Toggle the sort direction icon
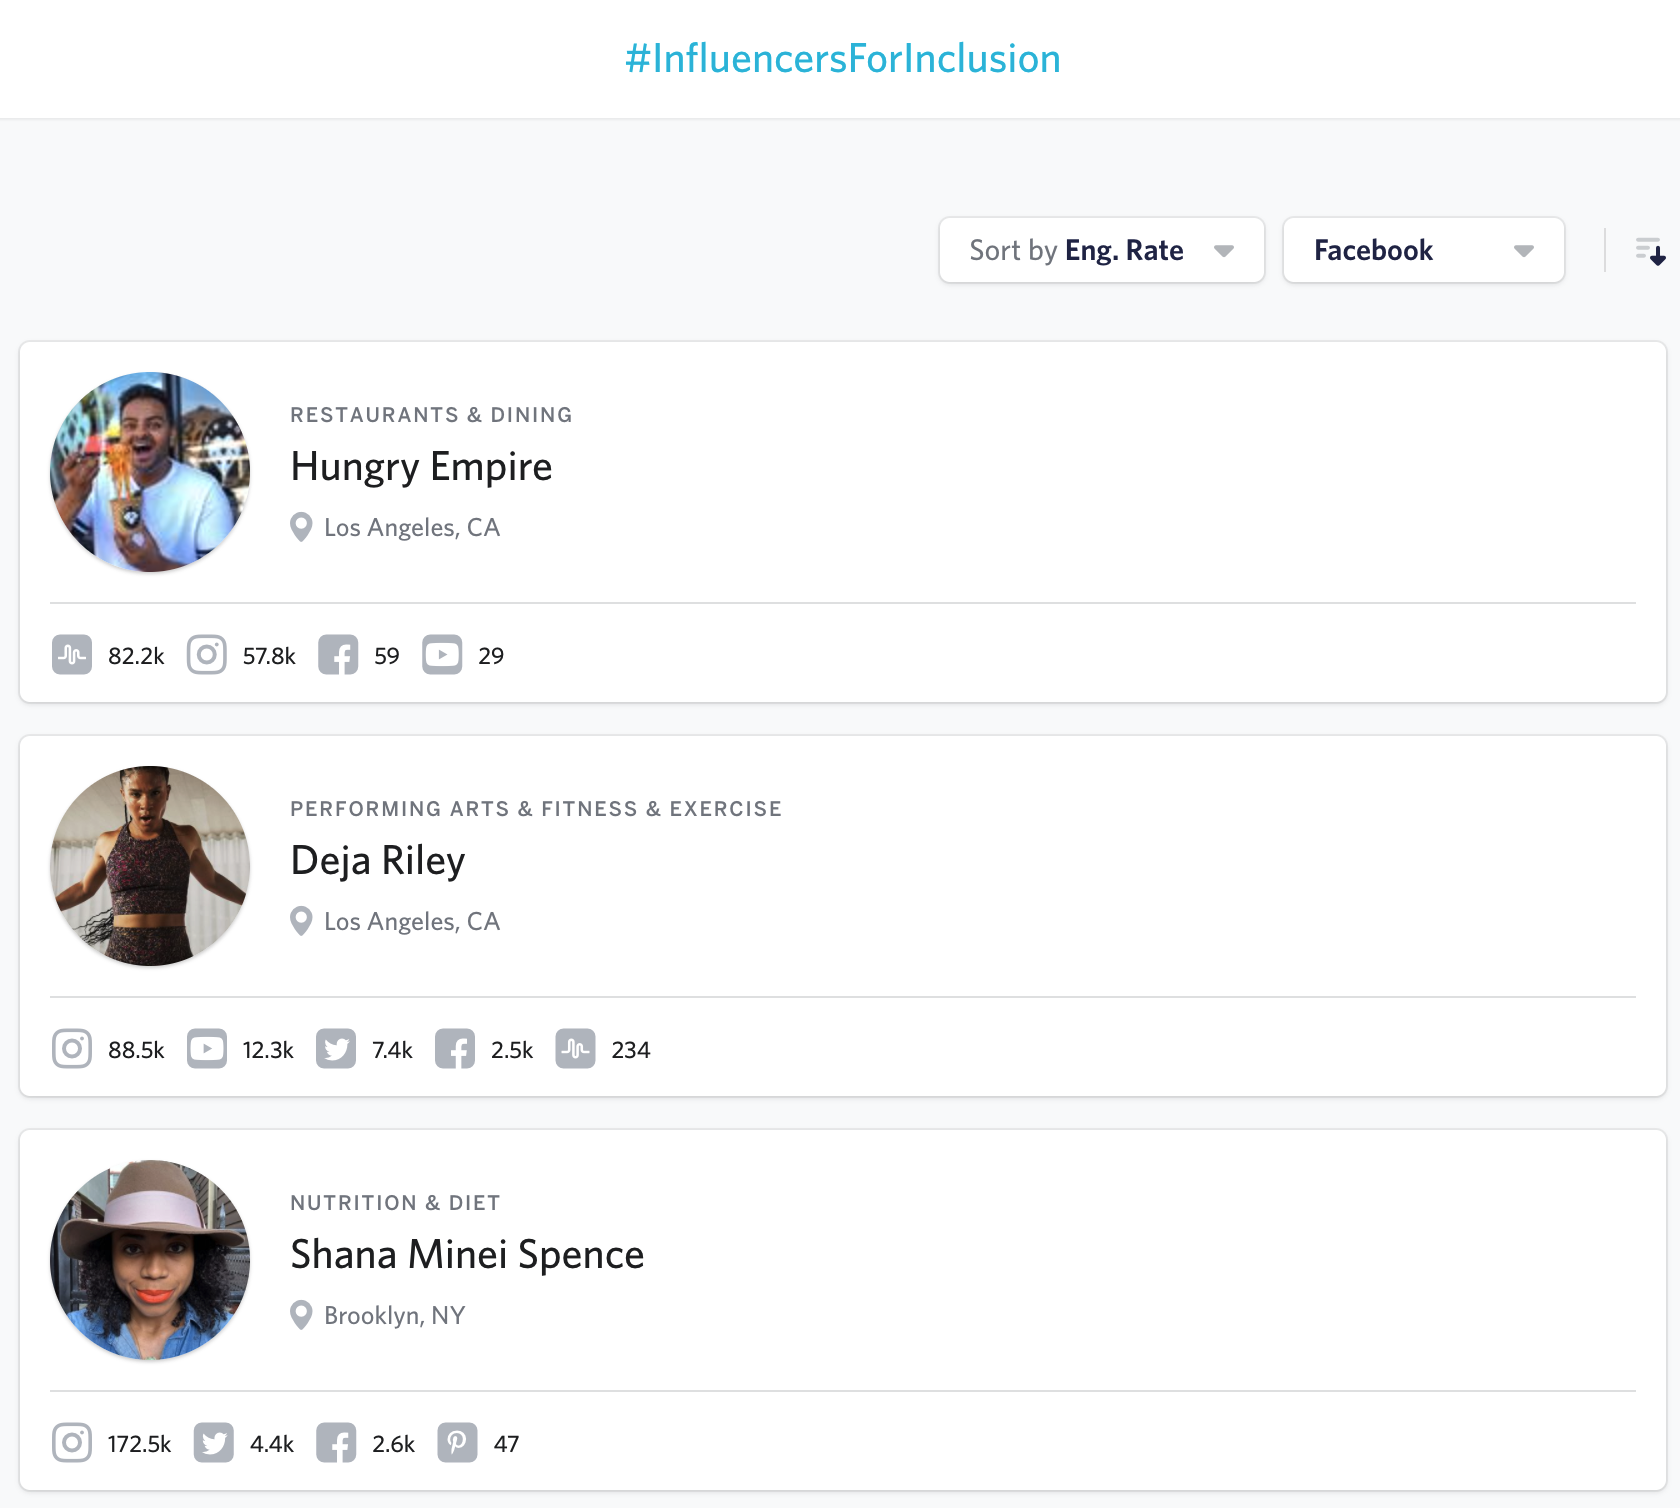 (x=1651, y=251)
